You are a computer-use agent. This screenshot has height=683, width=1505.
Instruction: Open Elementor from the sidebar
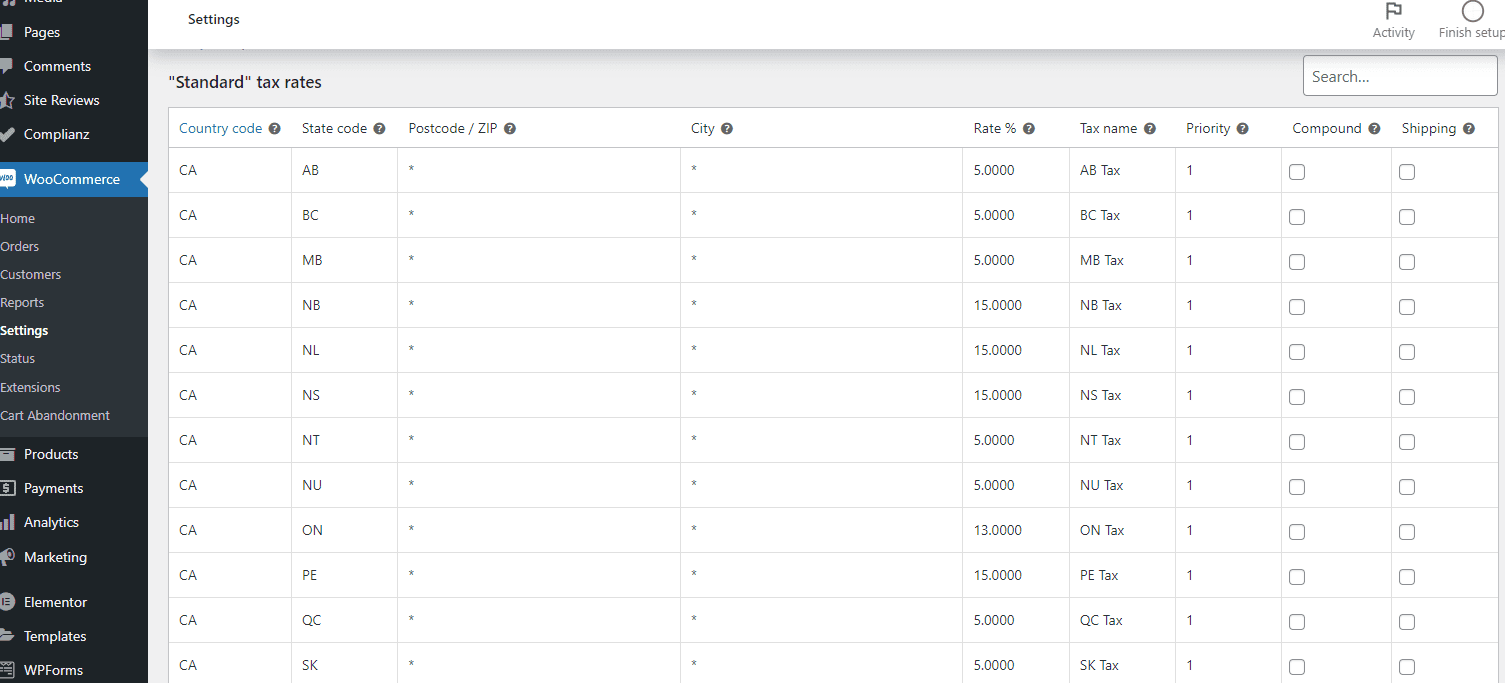pos(55,602)
